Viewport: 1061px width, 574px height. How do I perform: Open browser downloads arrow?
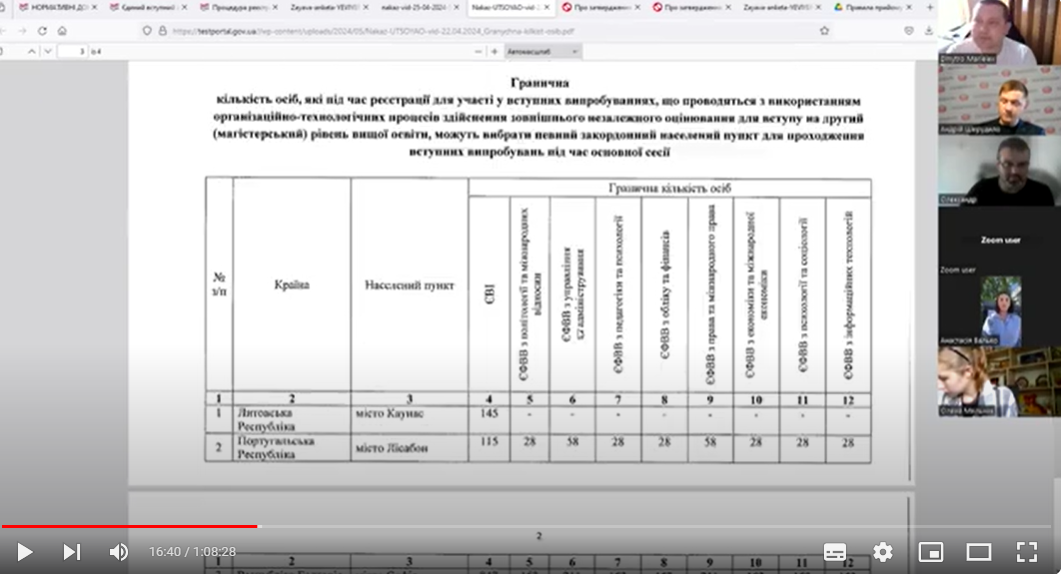pos(929,31)
